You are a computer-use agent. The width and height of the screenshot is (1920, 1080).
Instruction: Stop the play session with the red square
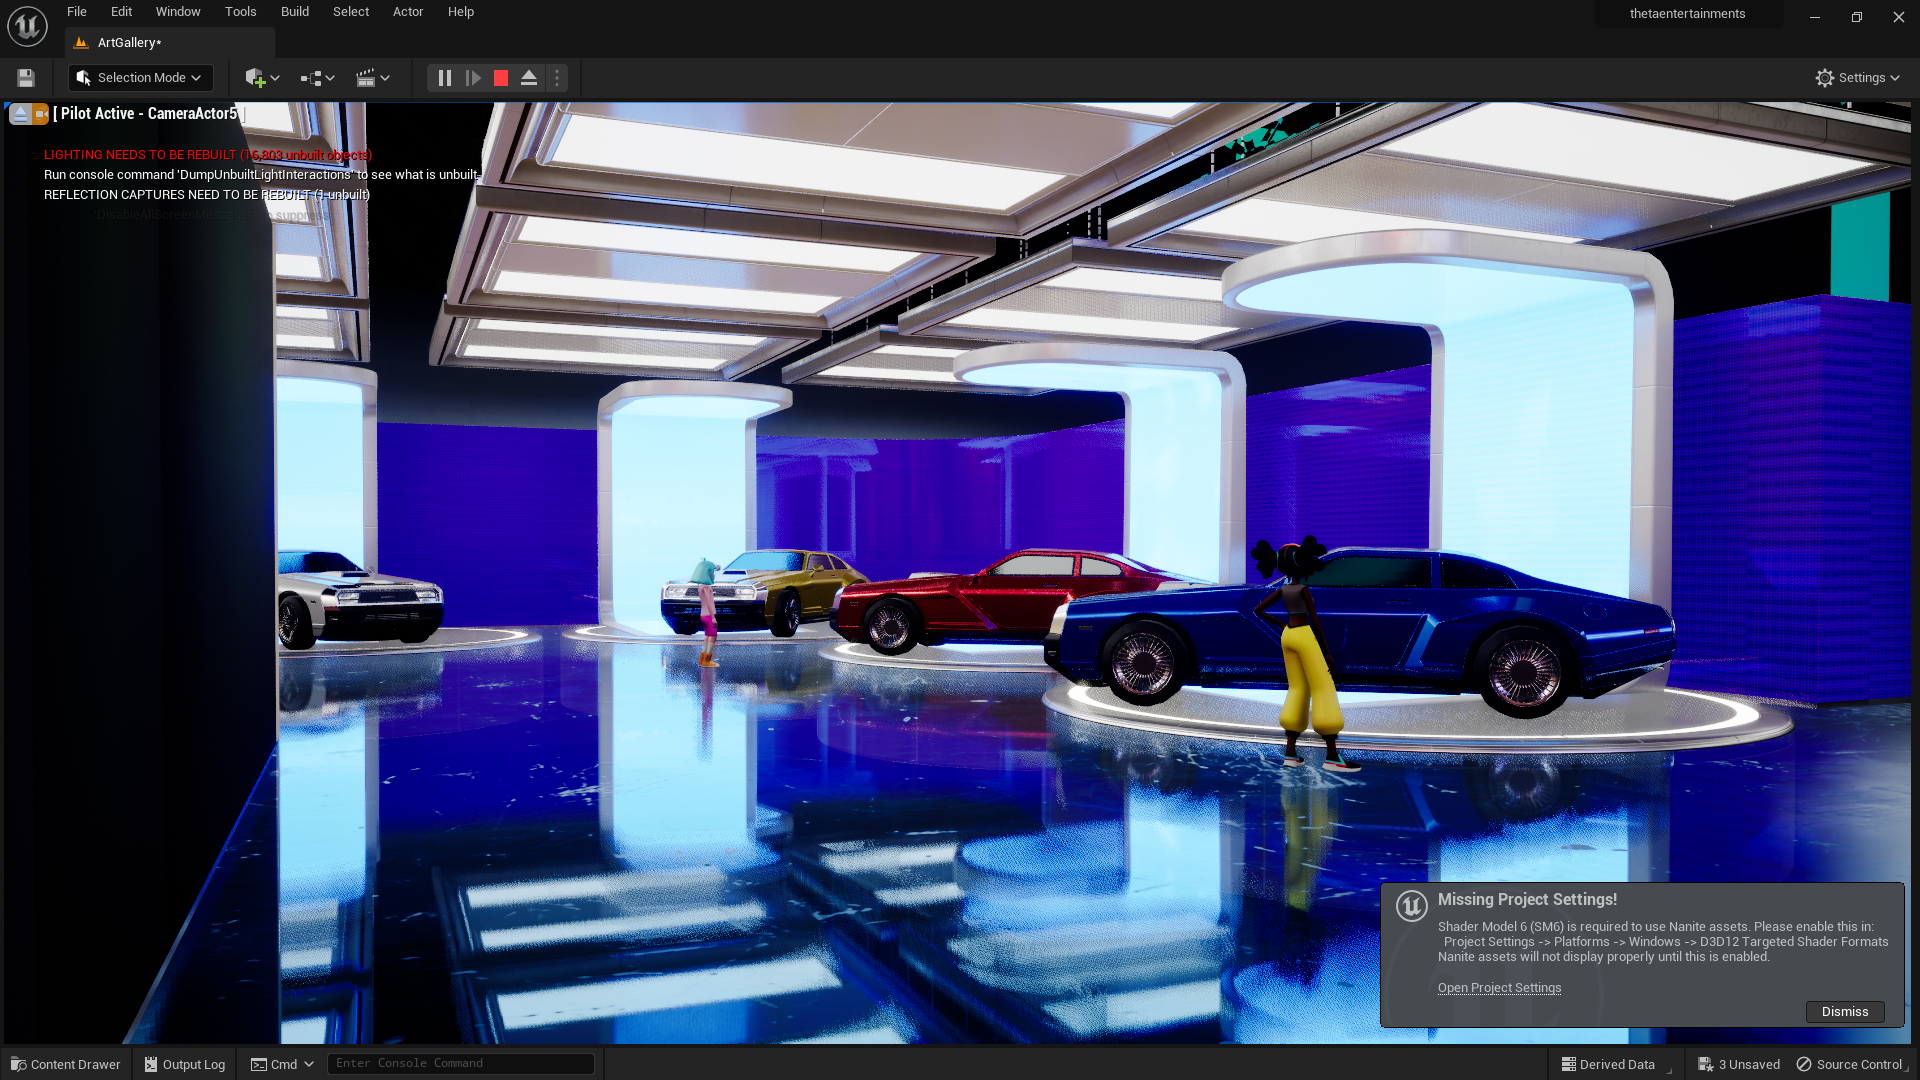501,78
